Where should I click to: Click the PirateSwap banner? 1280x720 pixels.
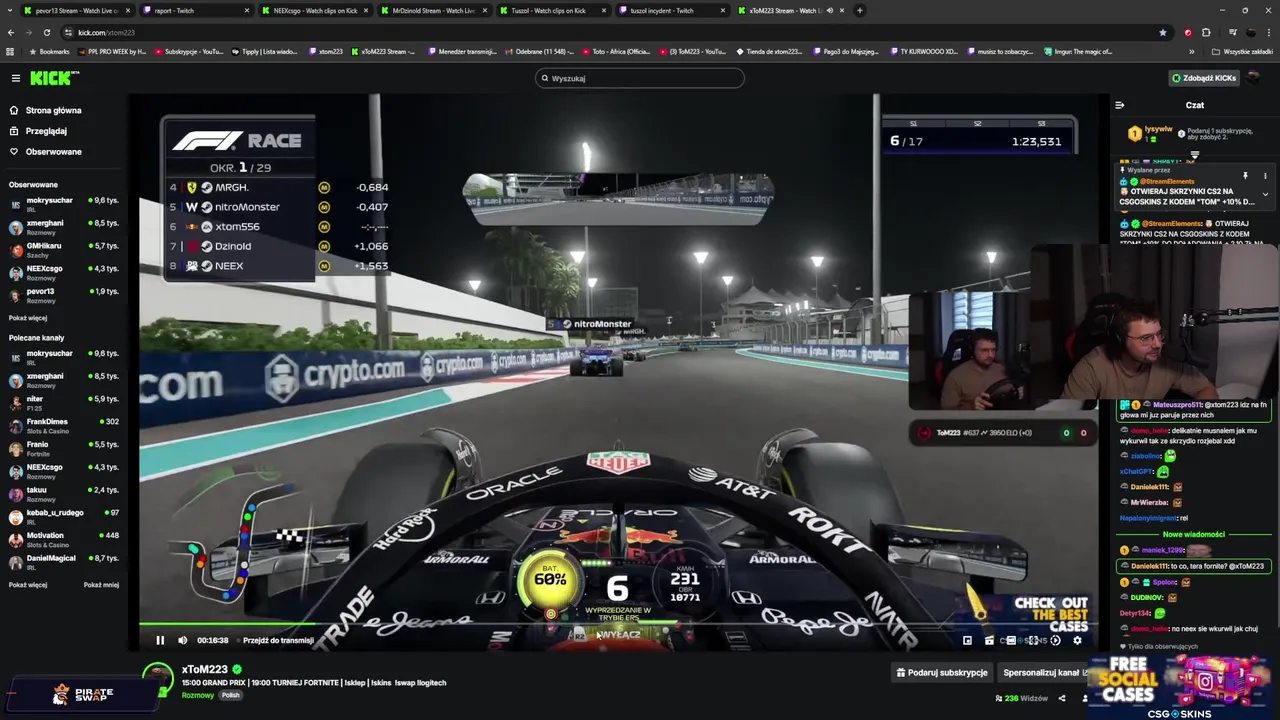(x=83, y=693)
